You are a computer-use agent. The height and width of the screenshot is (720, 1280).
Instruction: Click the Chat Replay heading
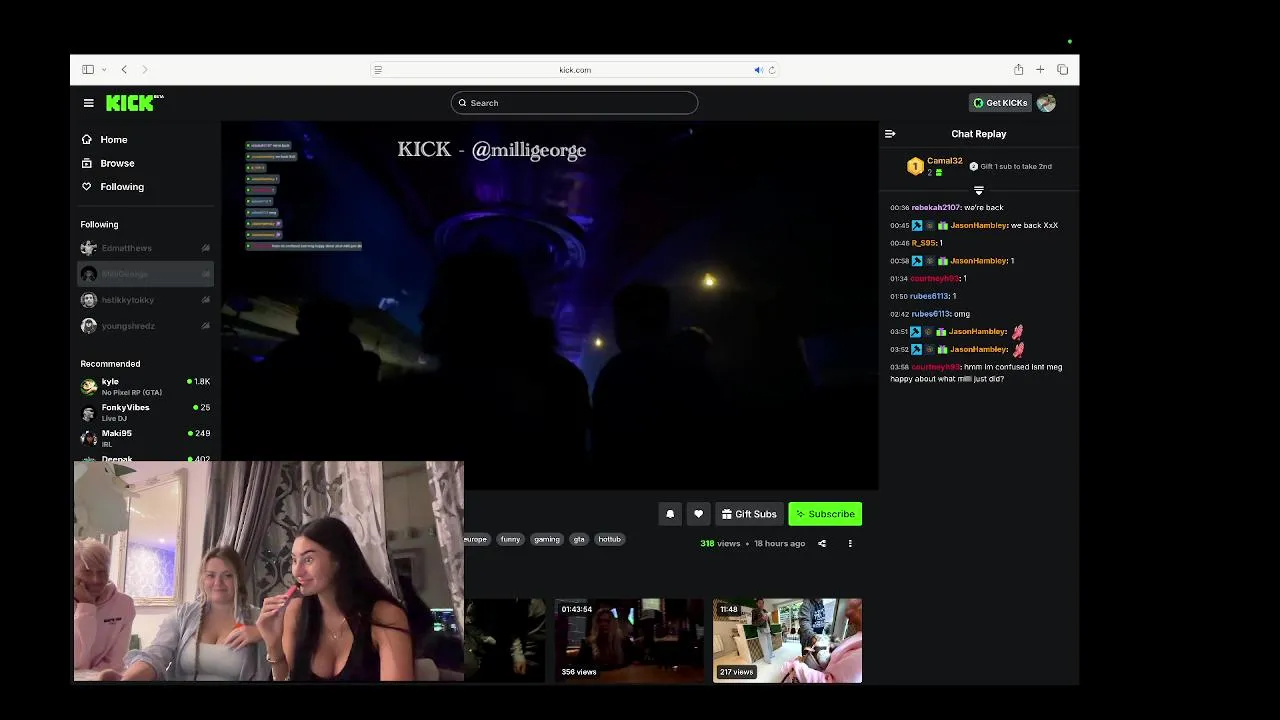(978, 134)
